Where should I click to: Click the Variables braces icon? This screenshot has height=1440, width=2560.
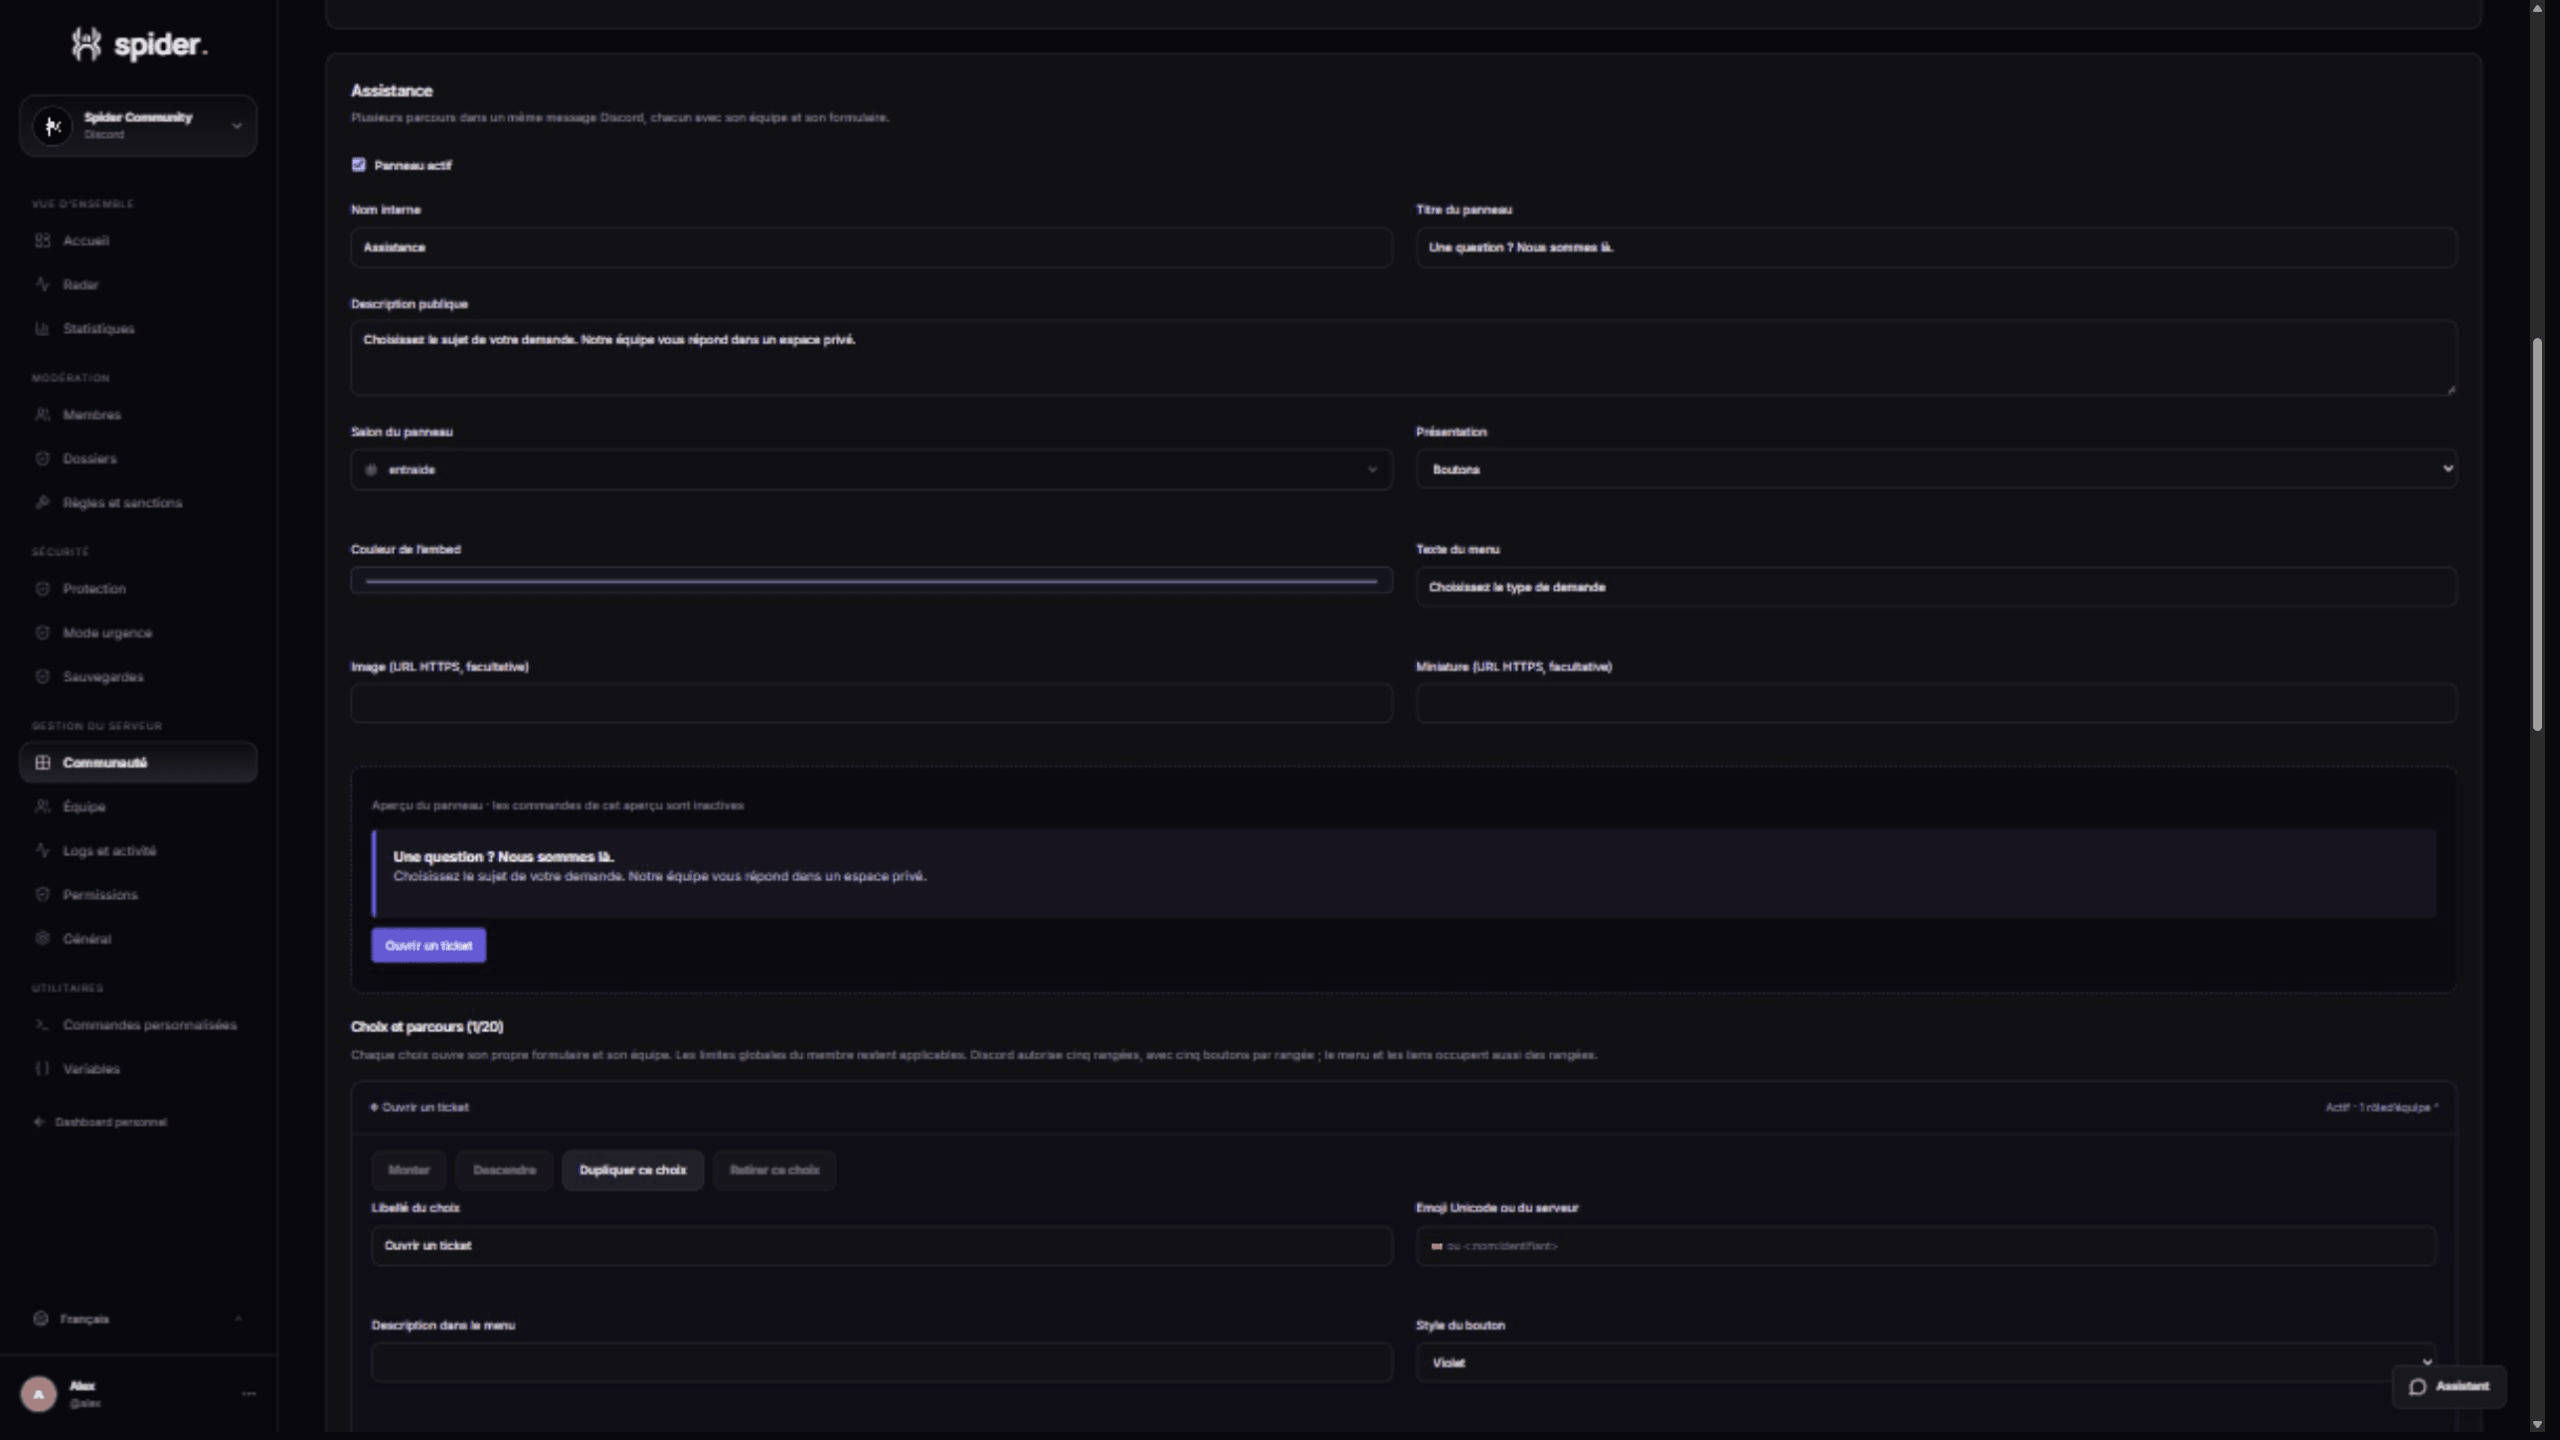pos(42,1068)
